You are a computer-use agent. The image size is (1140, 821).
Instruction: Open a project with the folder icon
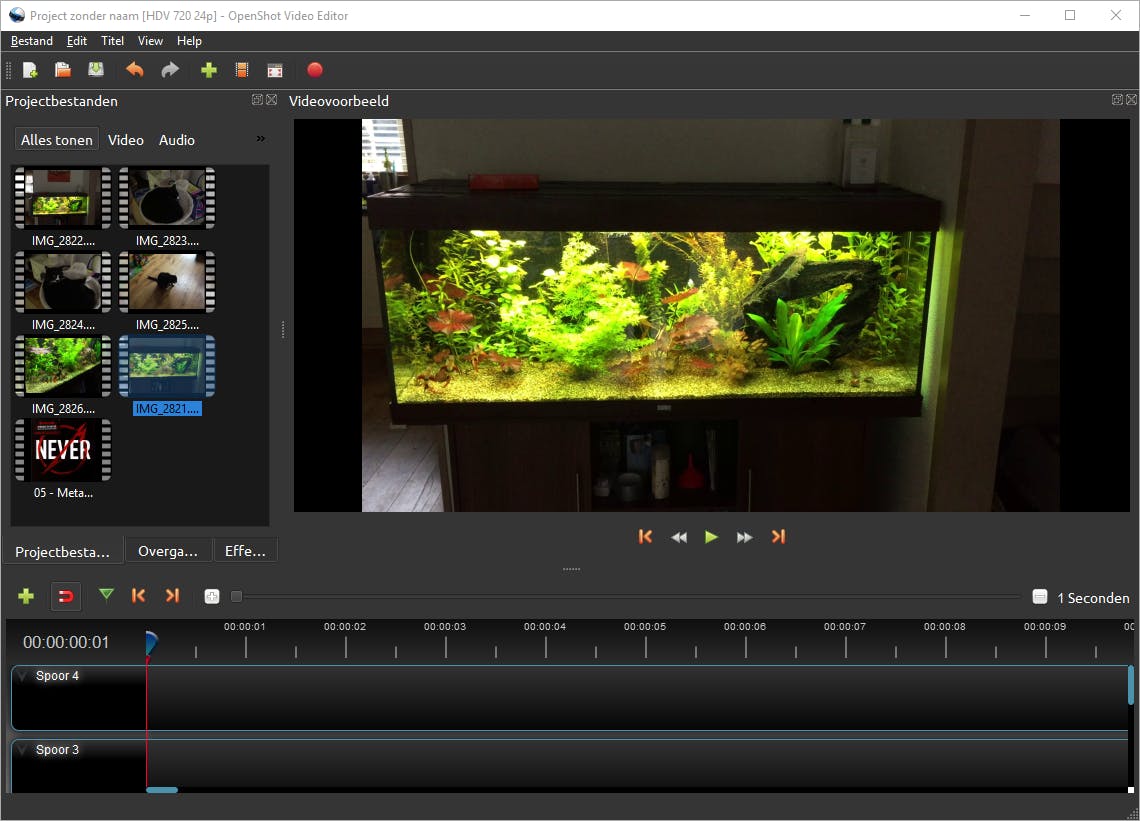click(x=63, y=70)
